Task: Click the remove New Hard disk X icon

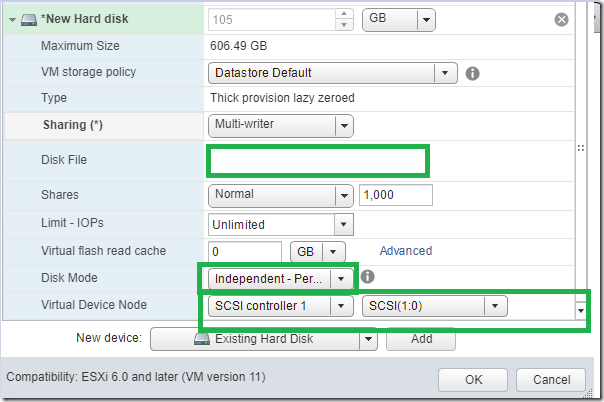Action: 561,19
